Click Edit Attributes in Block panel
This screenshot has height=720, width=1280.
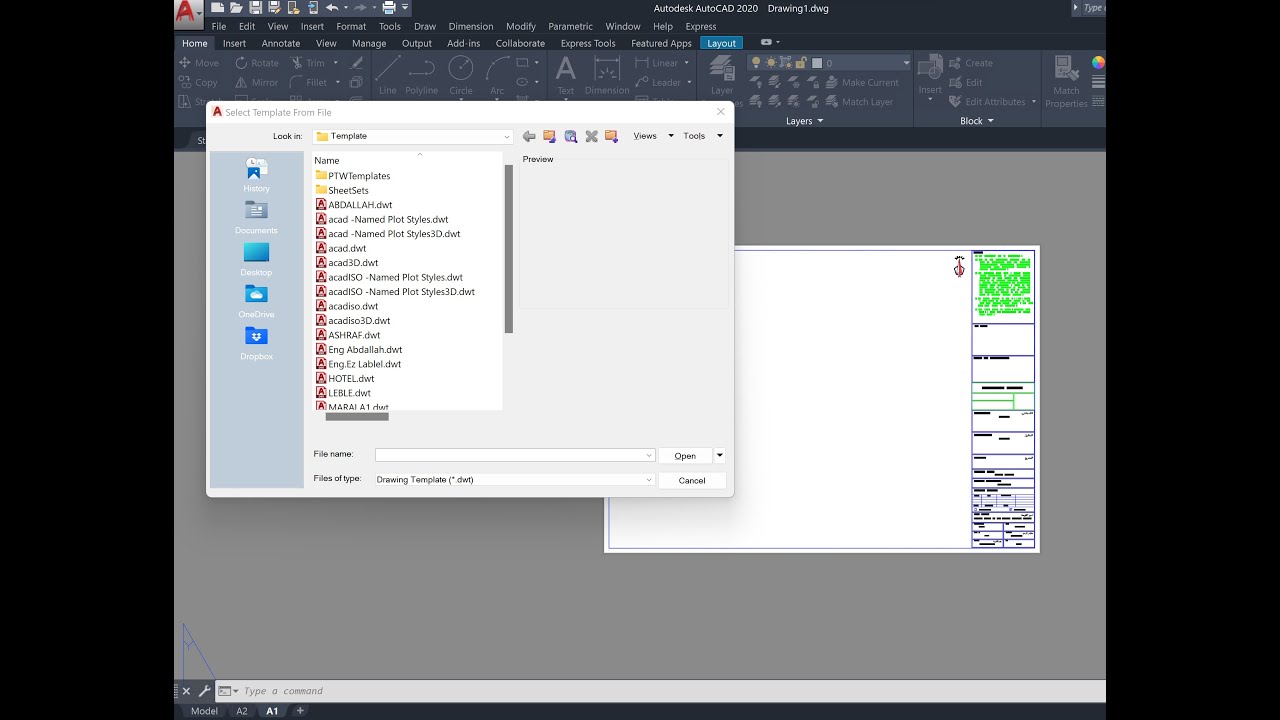[x=988, y=102]
